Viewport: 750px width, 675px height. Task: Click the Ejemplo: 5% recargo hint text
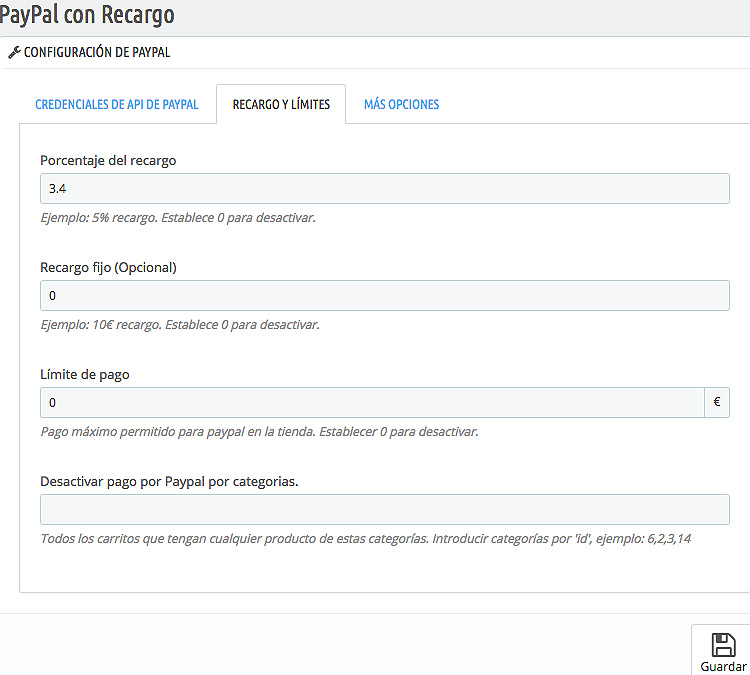coord(178,218)
